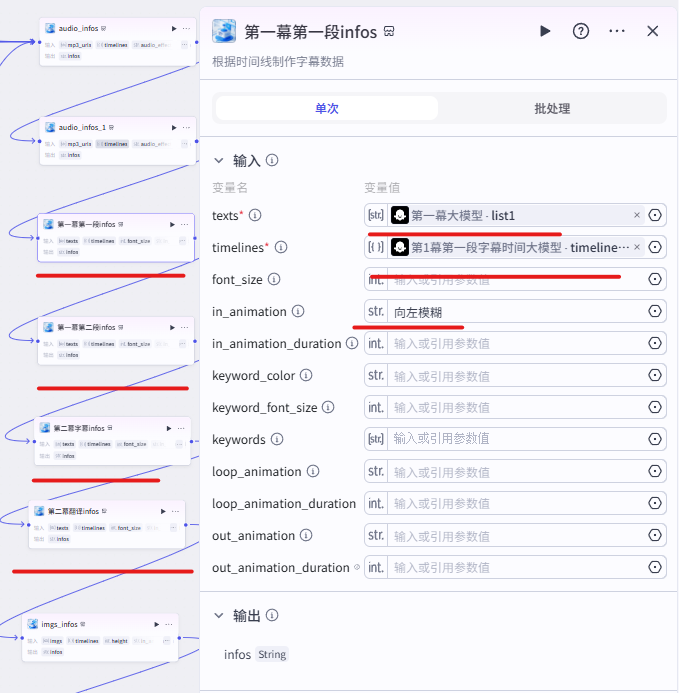
Task: Click the out_animation value input field
Action: pos(515,535)
